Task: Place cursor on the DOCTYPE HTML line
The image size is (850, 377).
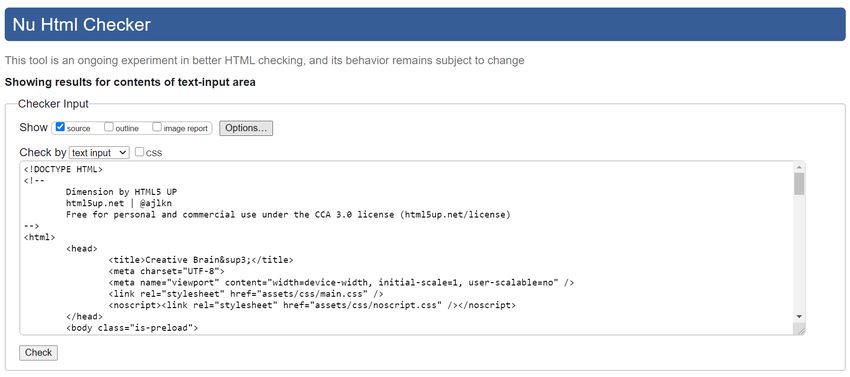Action: (63, 169)
